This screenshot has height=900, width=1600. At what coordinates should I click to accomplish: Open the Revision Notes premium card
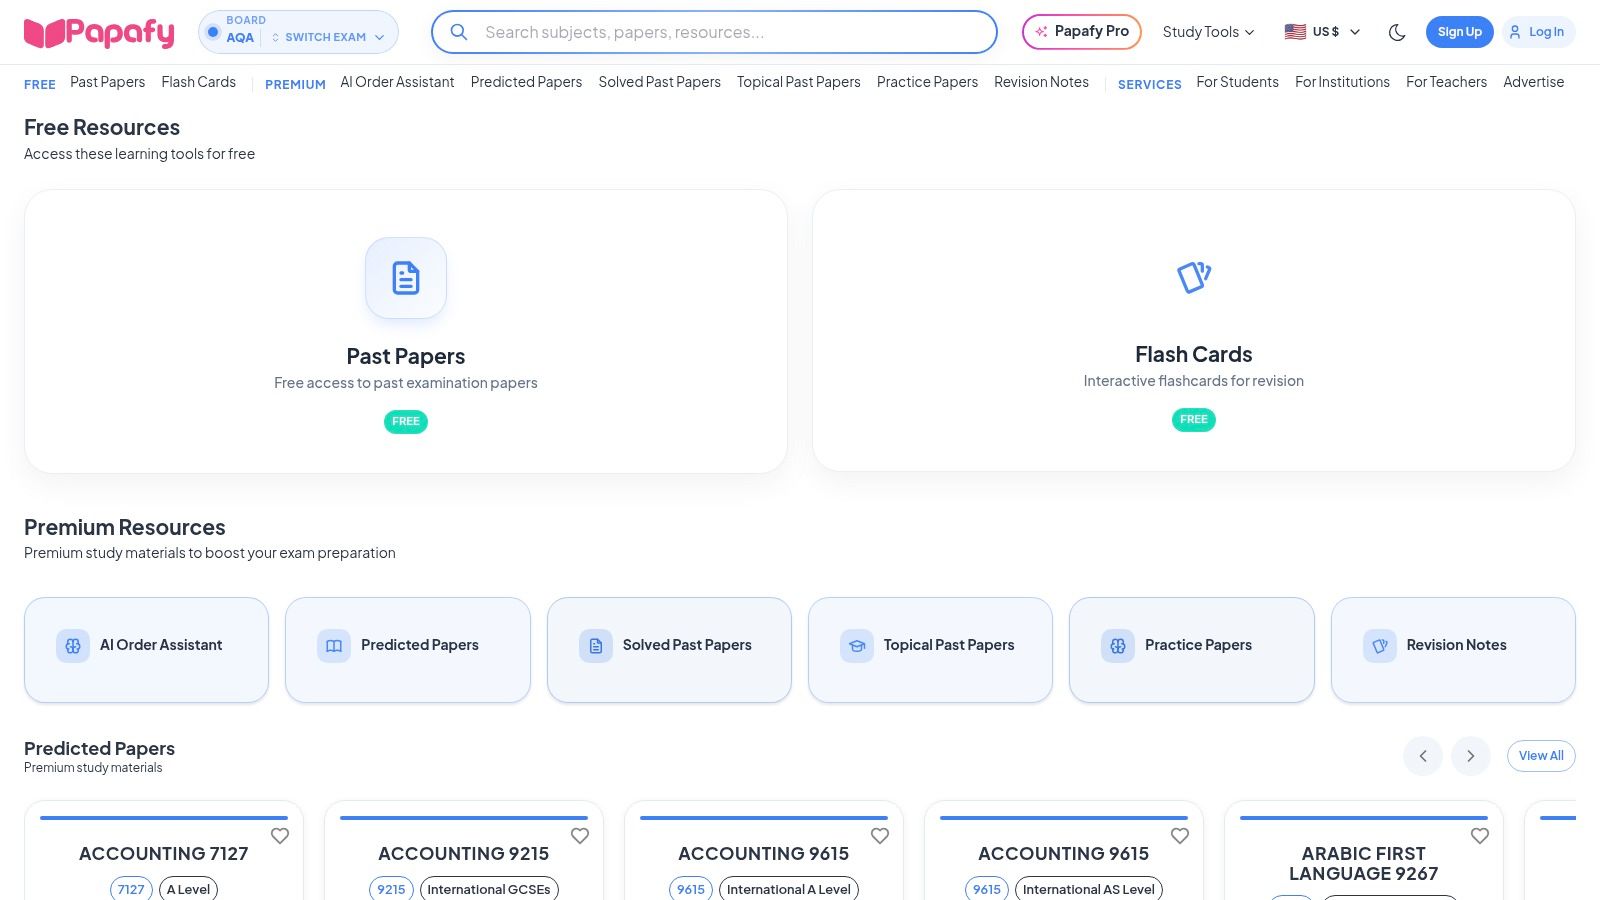point(1453,650)
